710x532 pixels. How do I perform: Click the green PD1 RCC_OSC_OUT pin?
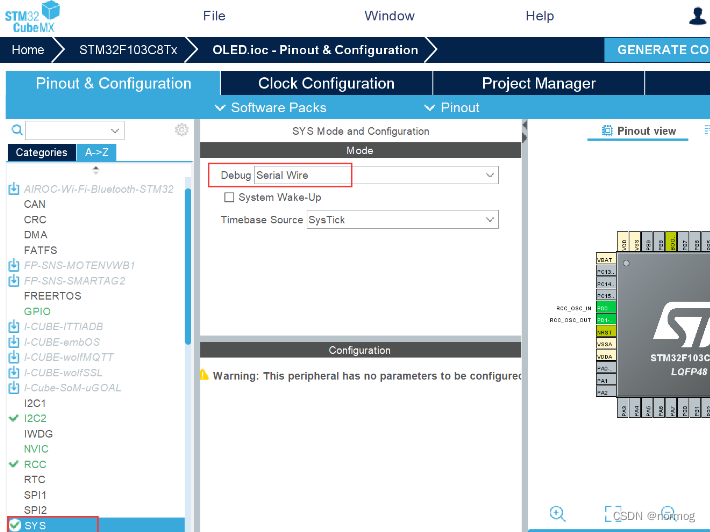pyautogui.click(x=606, y=320)
